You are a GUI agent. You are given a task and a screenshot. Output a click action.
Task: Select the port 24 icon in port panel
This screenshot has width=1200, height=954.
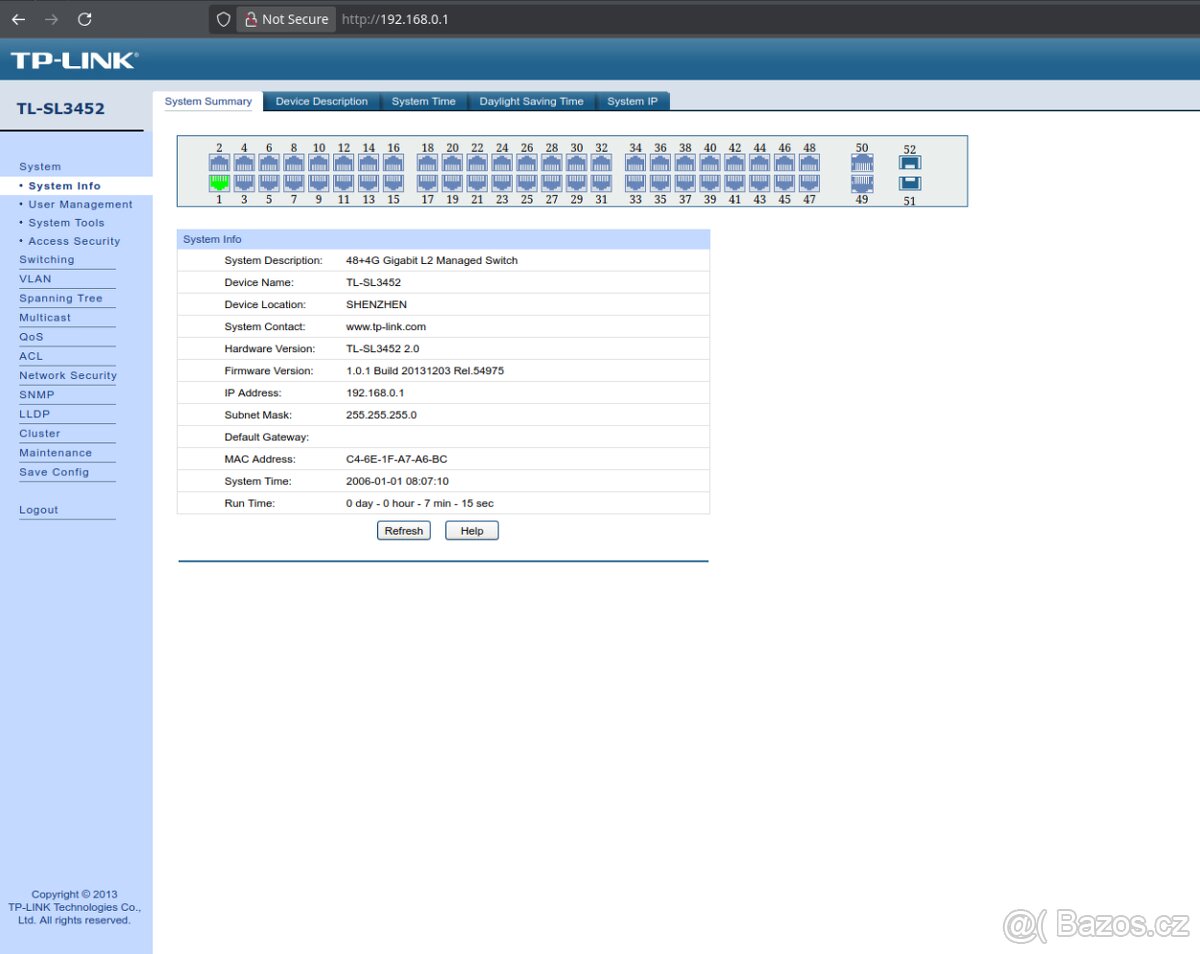pyautogui.click(x=502, y=162)
